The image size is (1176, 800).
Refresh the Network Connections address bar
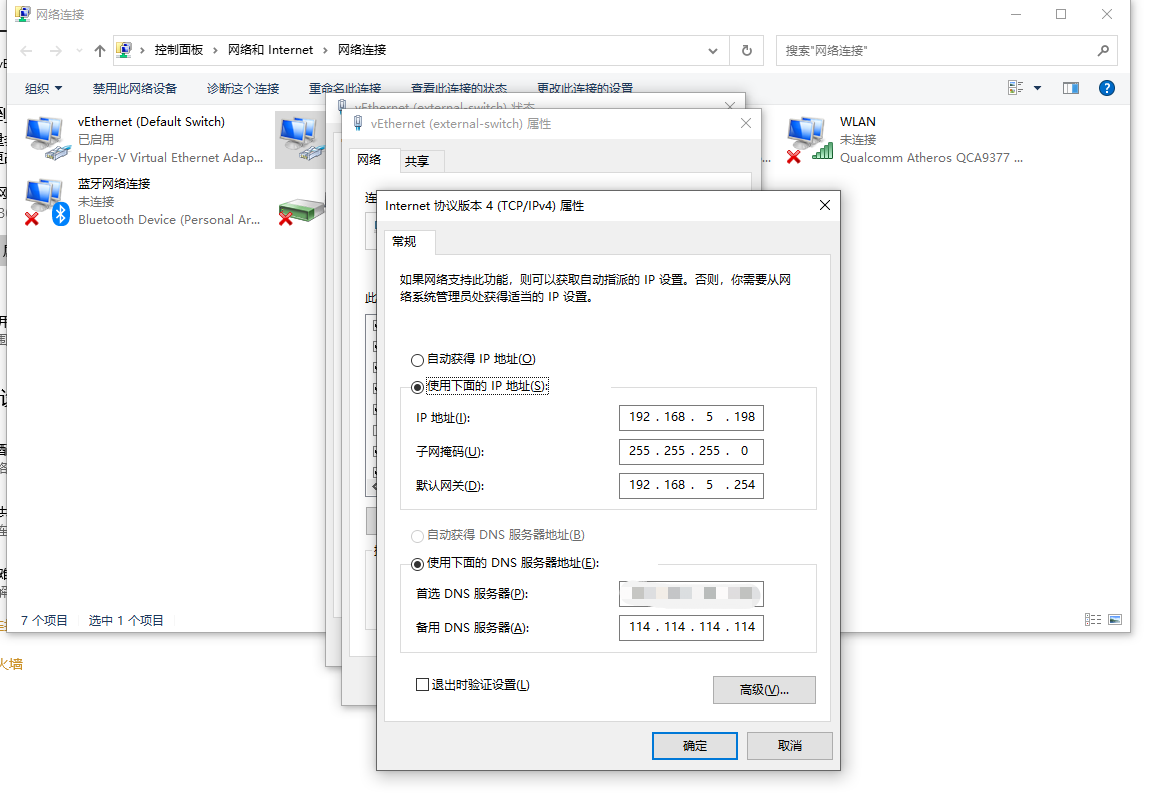pos(746,50)
